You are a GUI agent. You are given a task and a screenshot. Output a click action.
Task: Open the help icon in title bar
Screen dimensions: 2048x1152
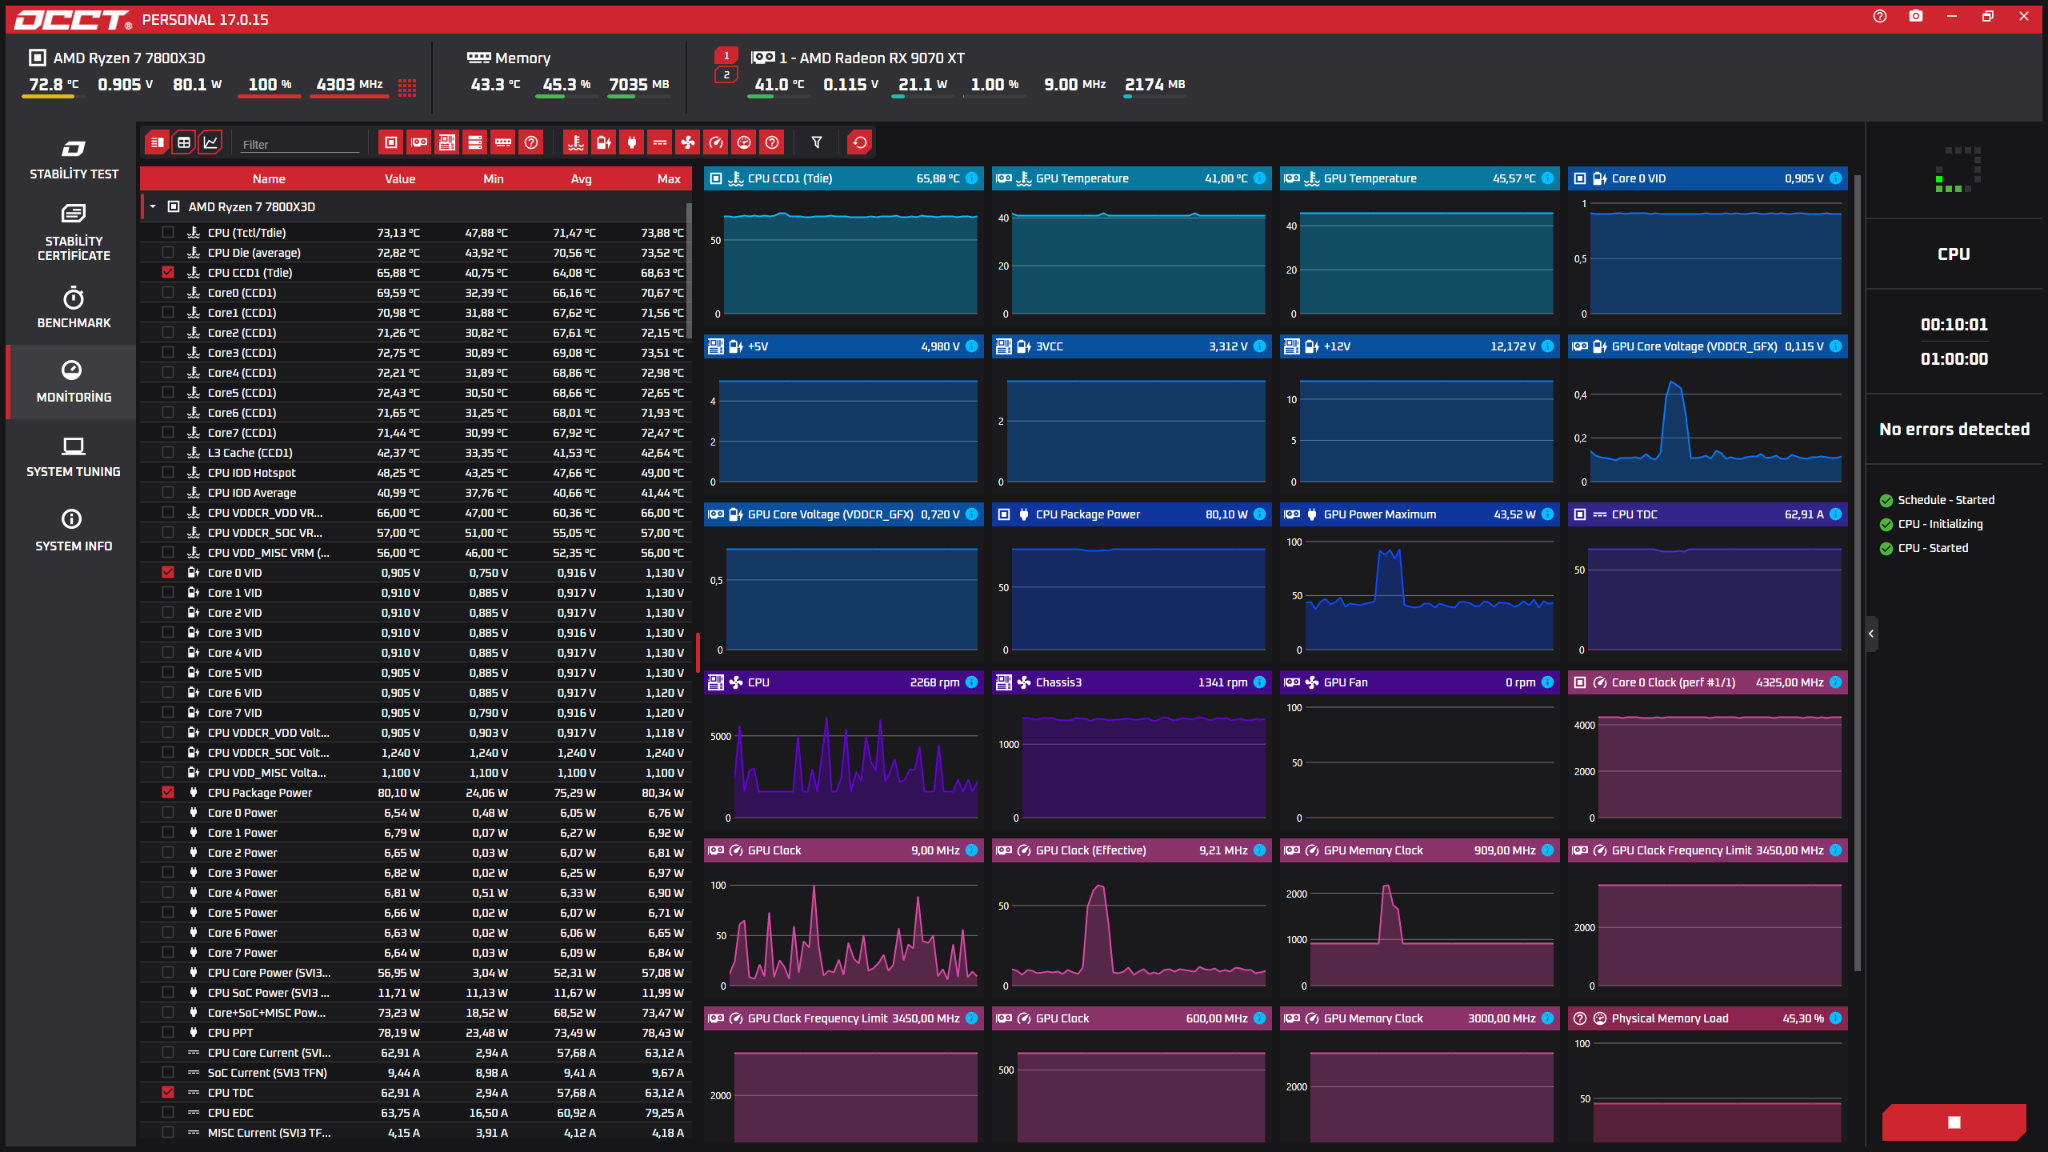[1880, 17]
